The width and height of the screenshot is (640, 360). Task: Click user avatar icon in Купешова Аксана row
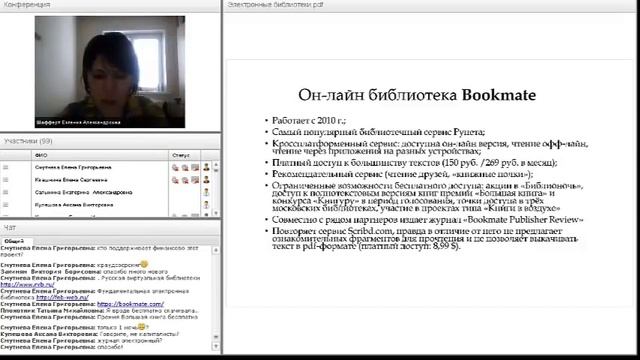(207, 204)
